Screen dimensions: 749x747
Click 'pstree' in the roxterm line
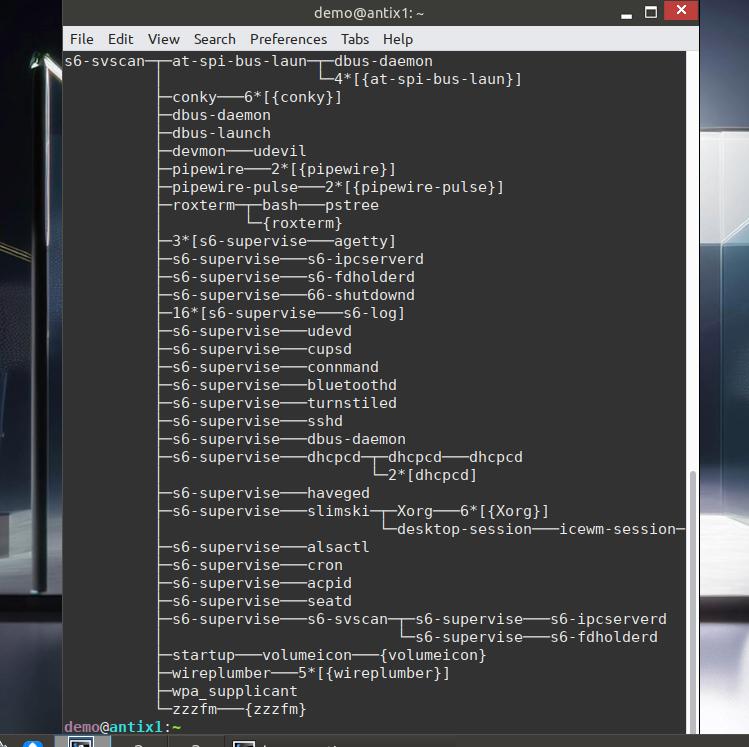(352, 205)
